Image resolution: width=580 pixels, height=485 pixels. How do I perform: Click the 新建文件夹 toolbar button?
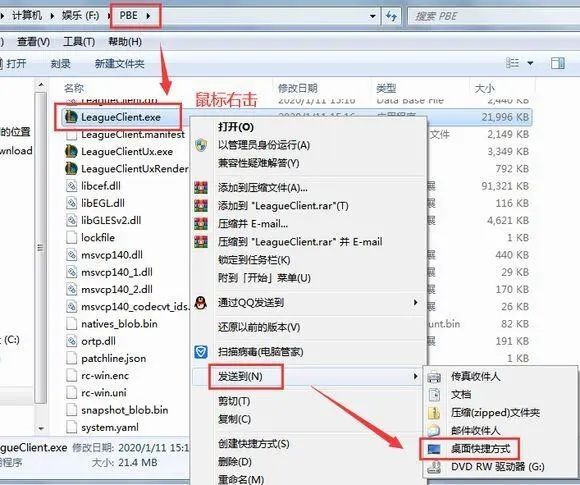(119, 64)
